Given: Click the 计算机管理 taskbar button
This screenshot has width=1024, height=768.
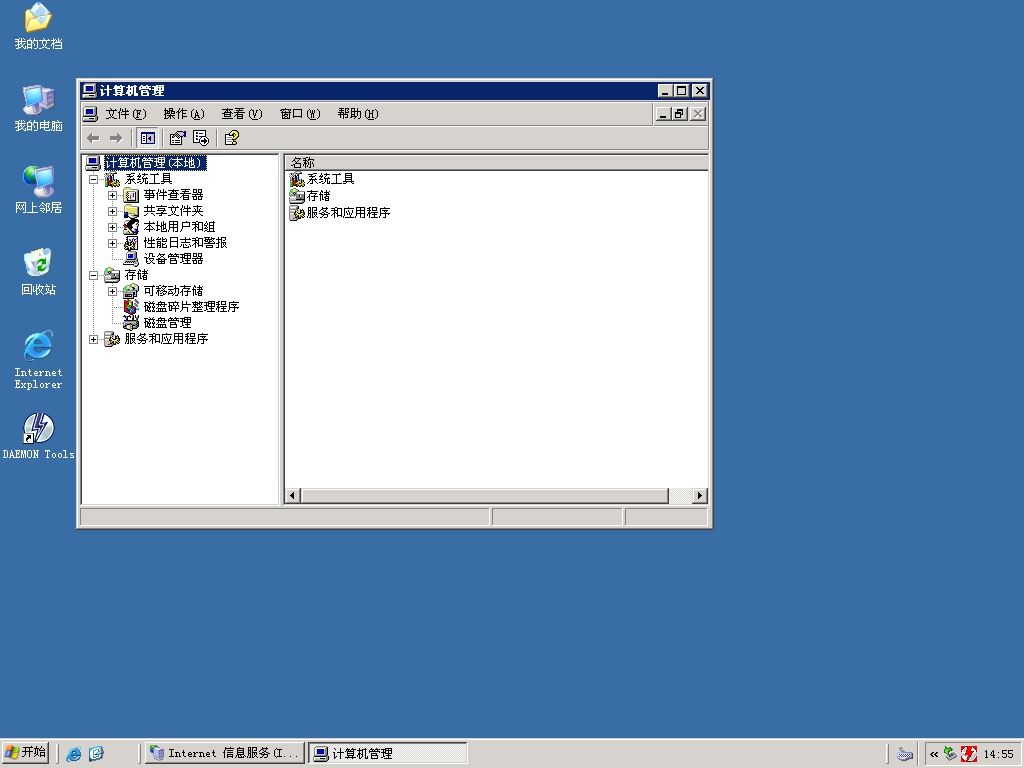Looking at the screenshot, I should 387,753.
